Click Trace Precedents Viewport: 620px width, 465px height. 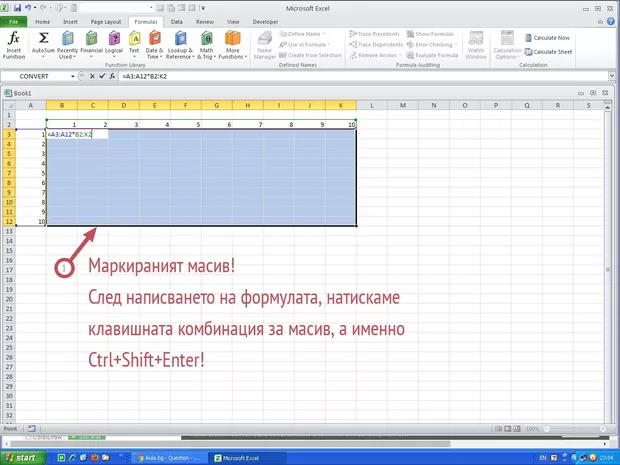pos(375,34)
